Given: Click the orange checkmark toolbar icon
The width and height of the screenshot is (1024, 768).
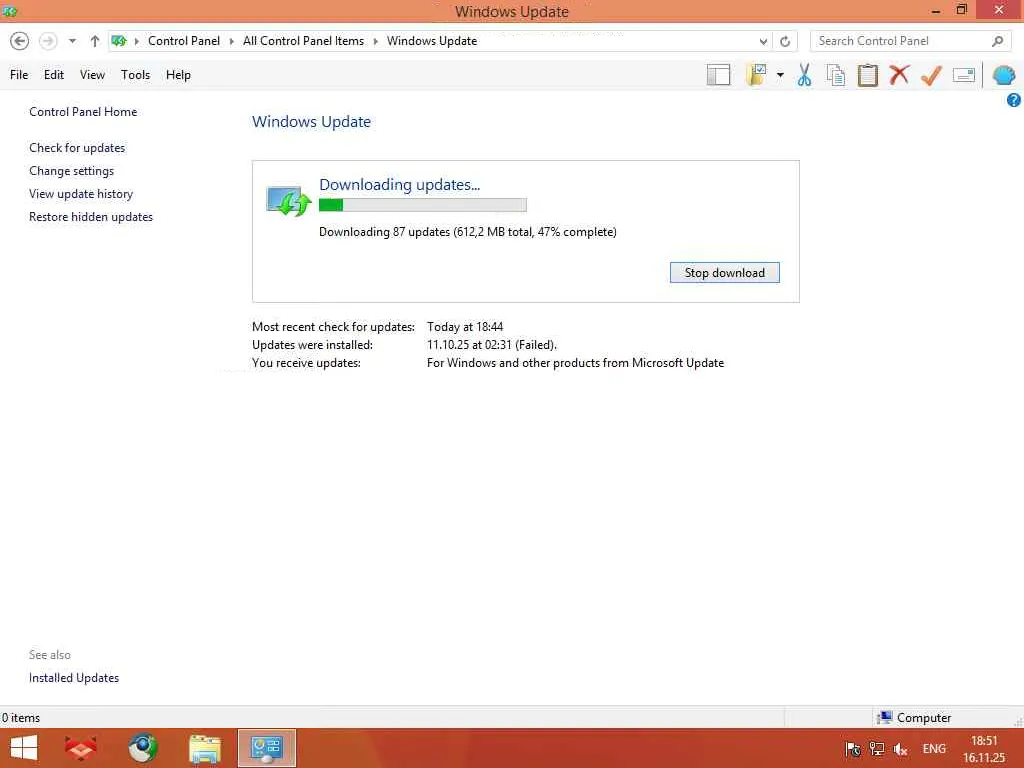Looking at the screenshot, I should coord(931,75).
